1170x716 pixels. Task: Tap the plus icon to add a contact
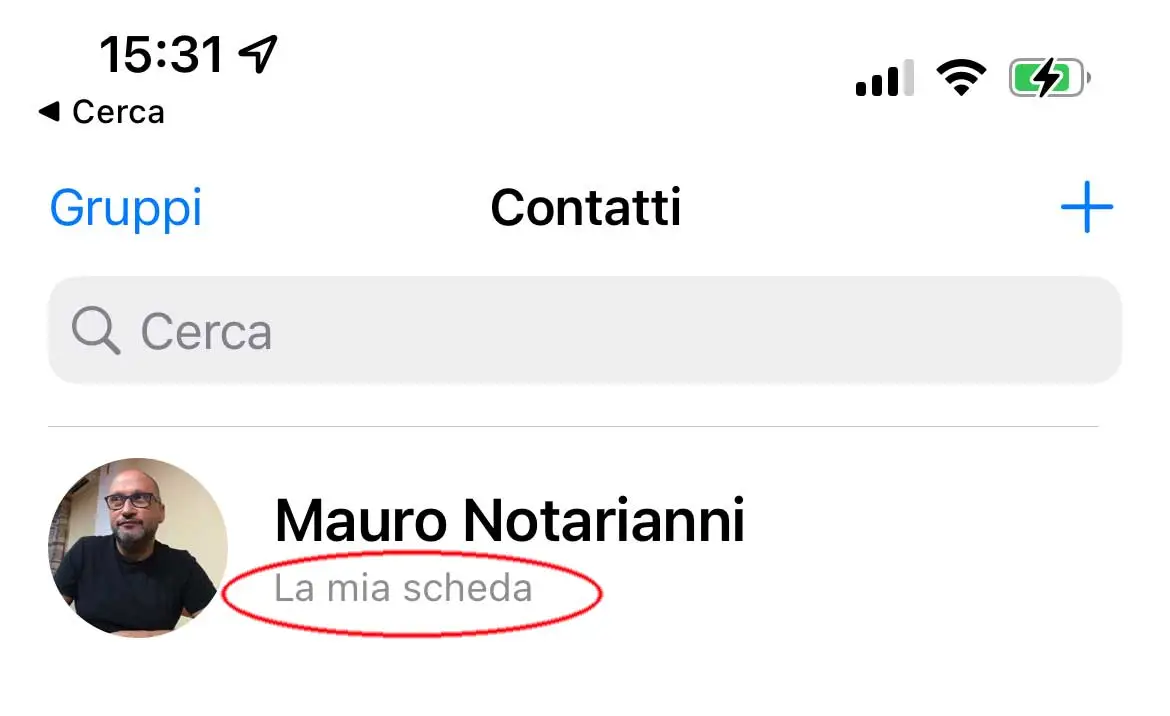click(1089, 208)
